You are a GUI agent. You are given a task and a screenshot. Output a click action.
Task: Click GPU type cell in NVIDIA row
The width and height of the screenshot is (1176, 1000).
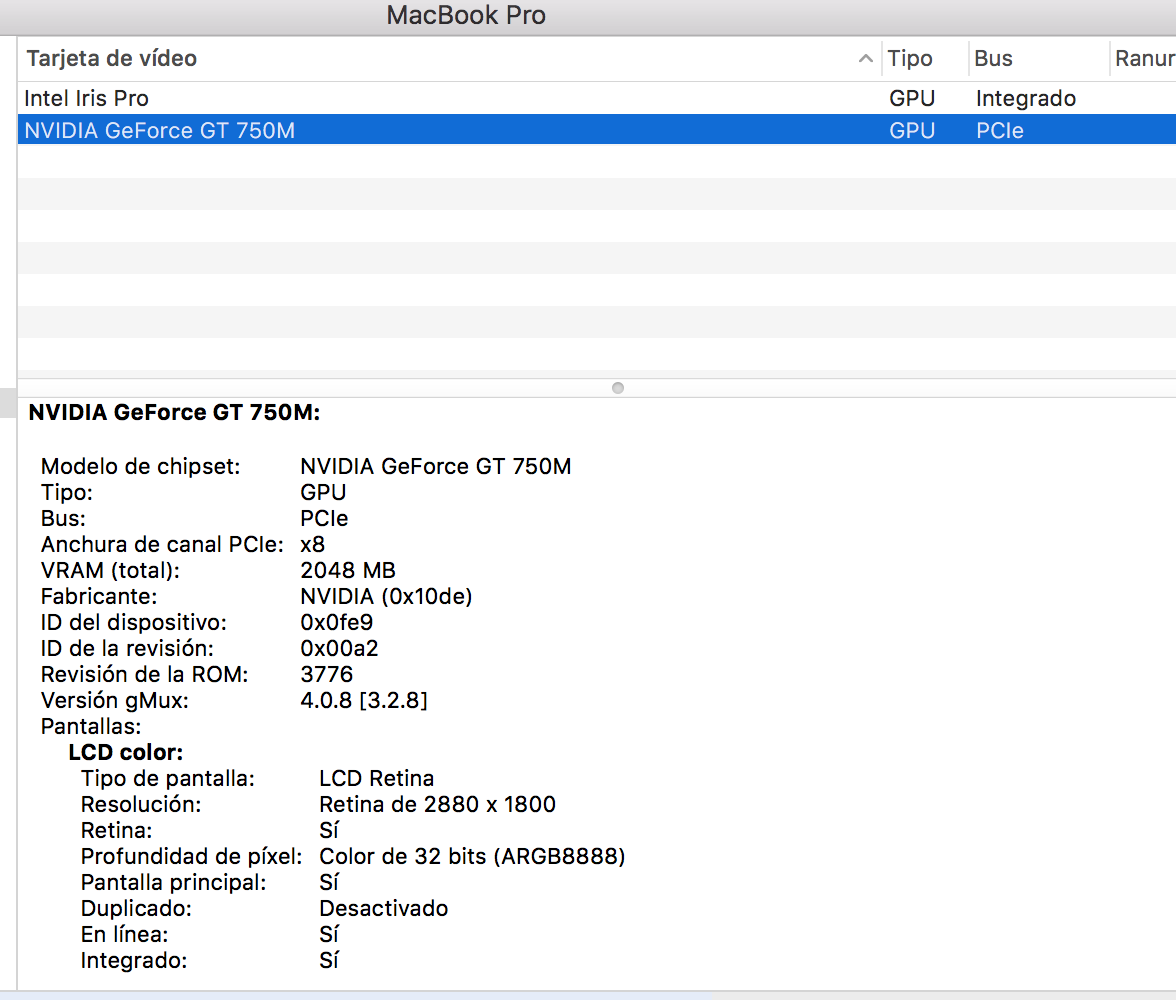[912, 131]
